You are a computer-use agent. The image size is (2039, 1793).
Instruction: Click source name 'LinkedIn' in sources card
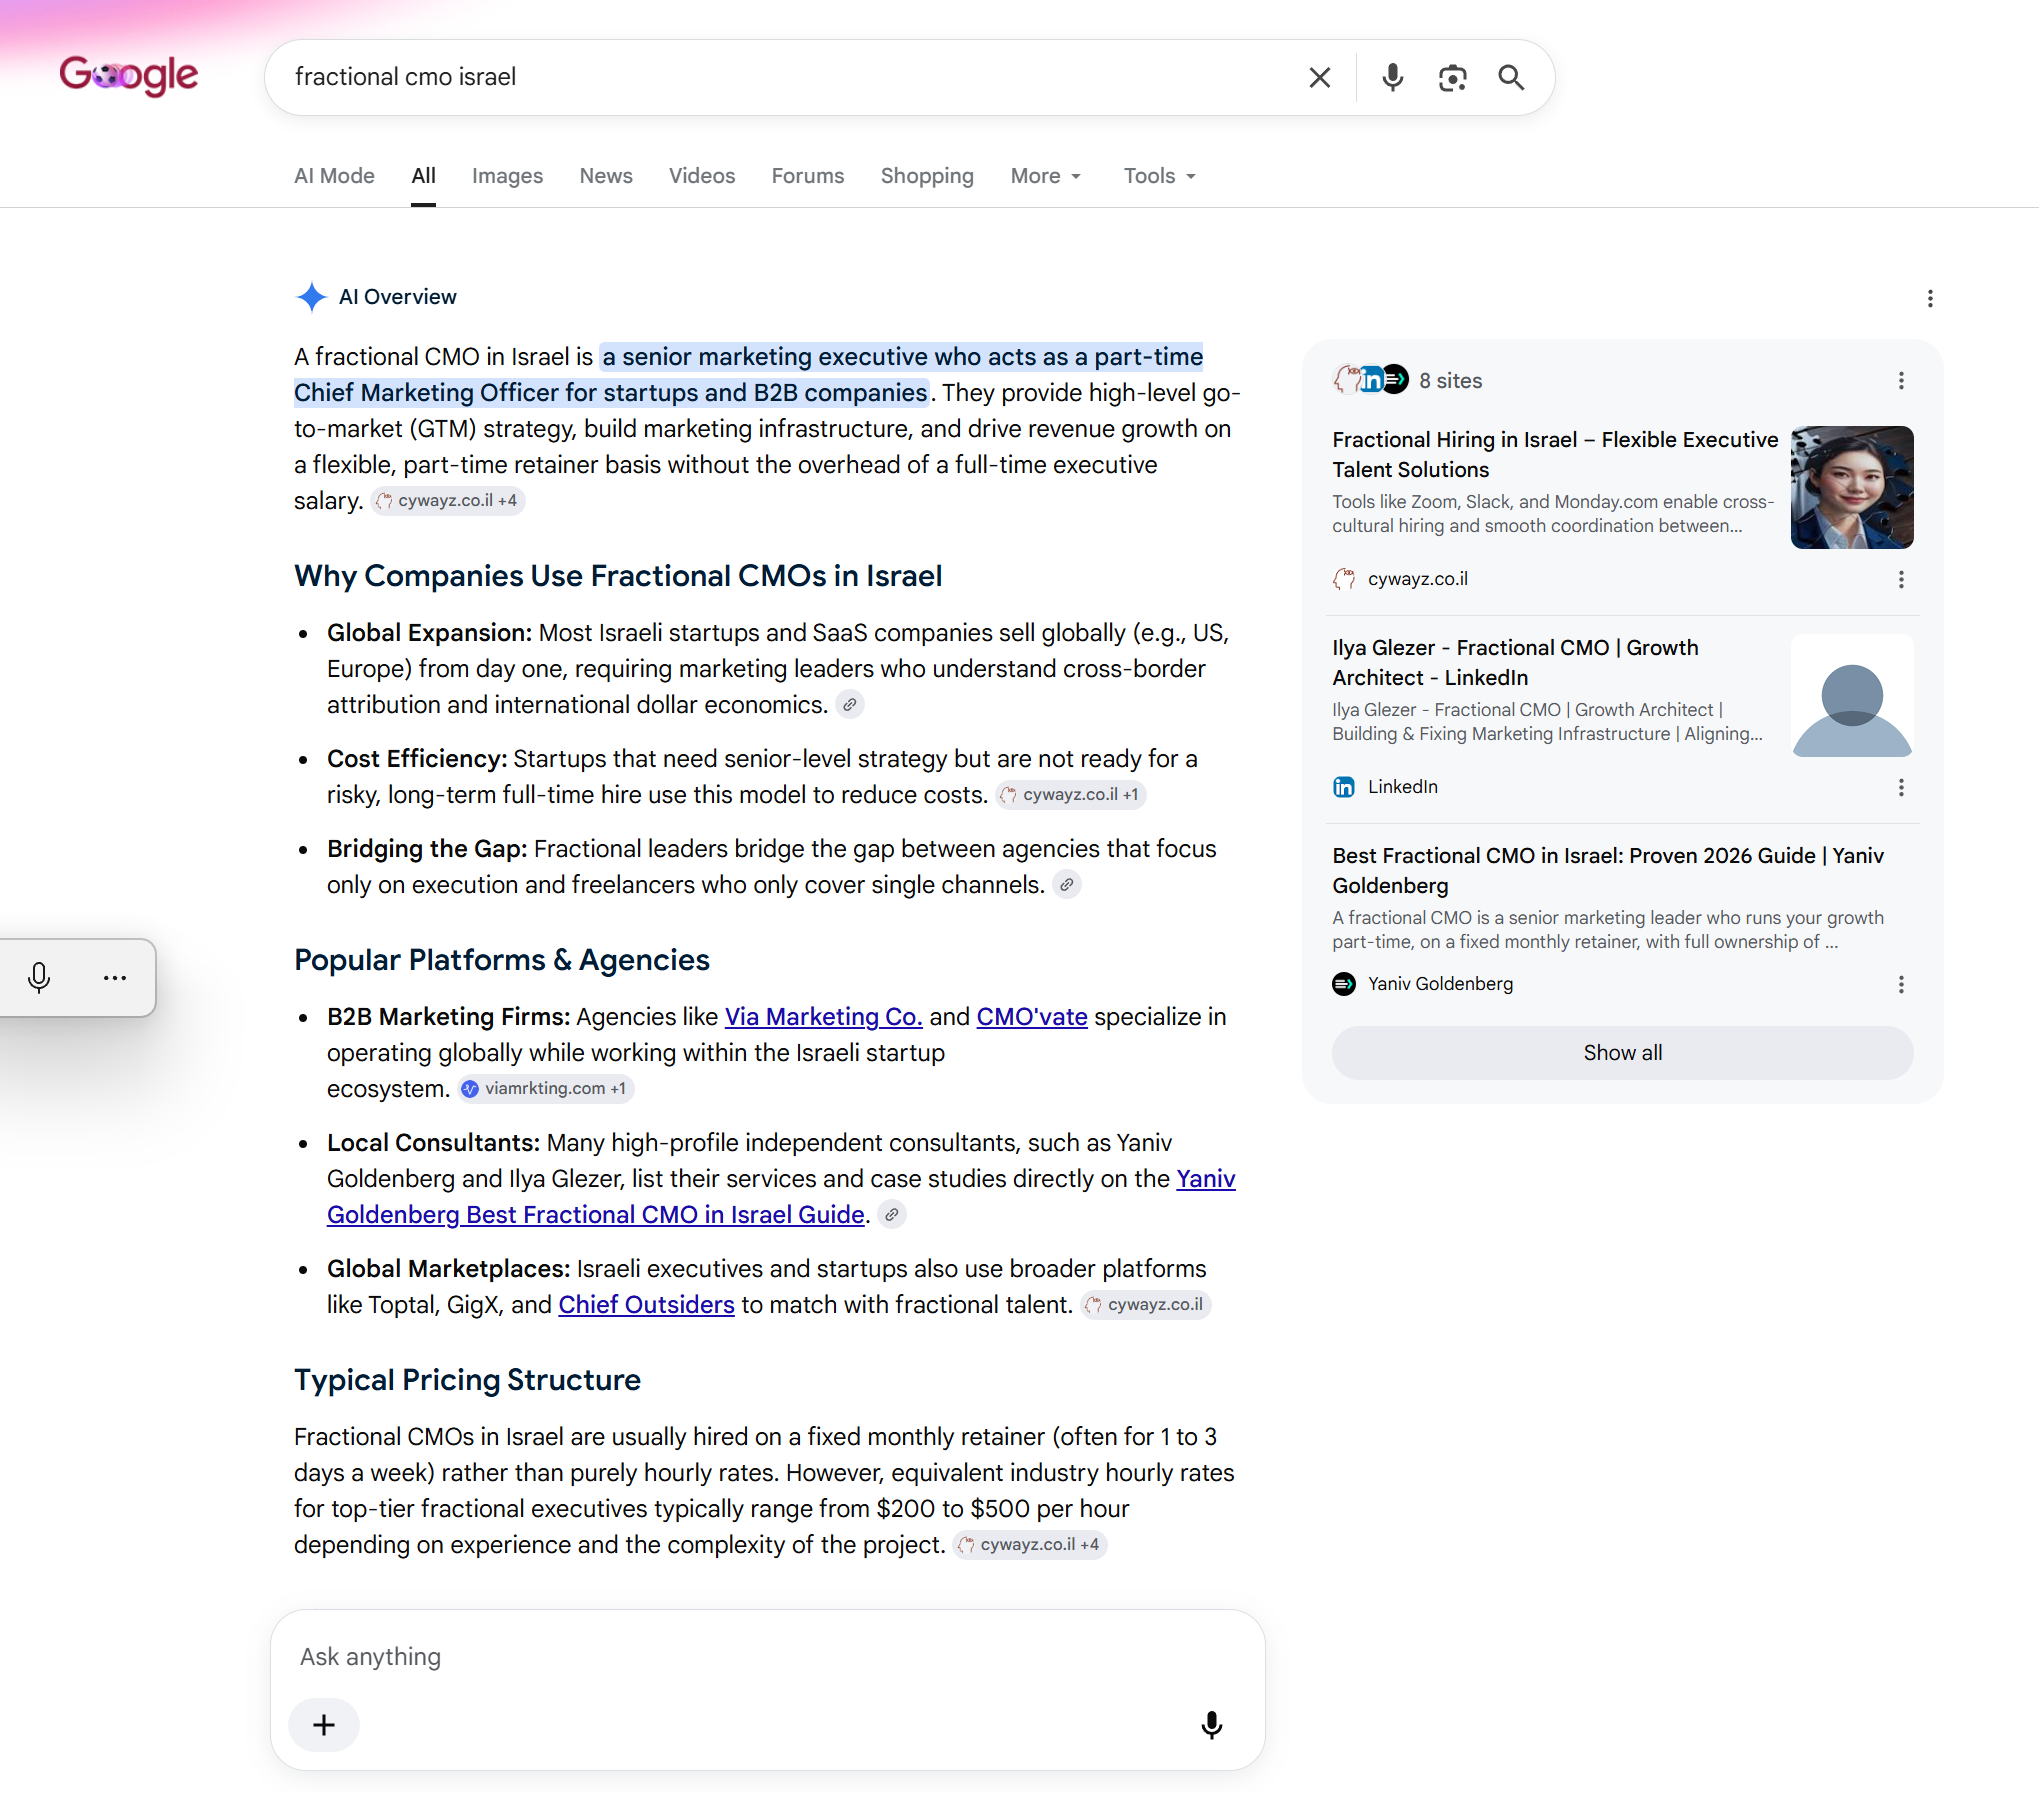click(1402, 787)
